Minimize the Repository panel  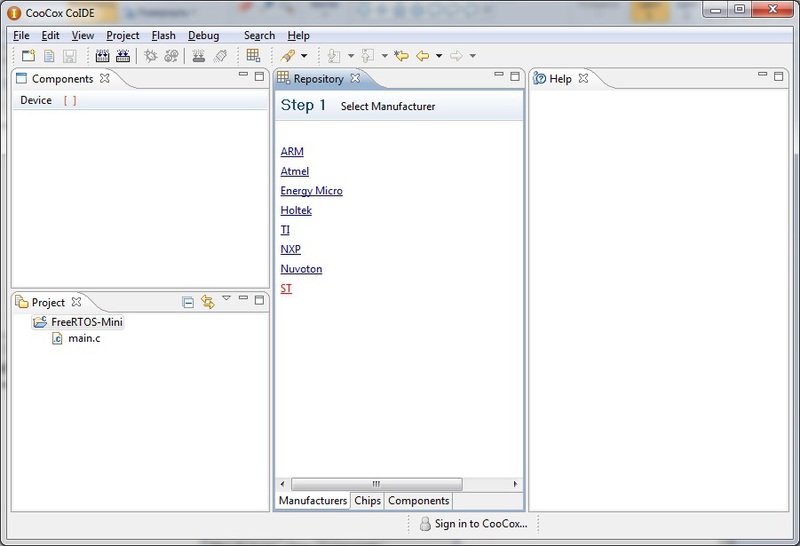tap(499, 75)
